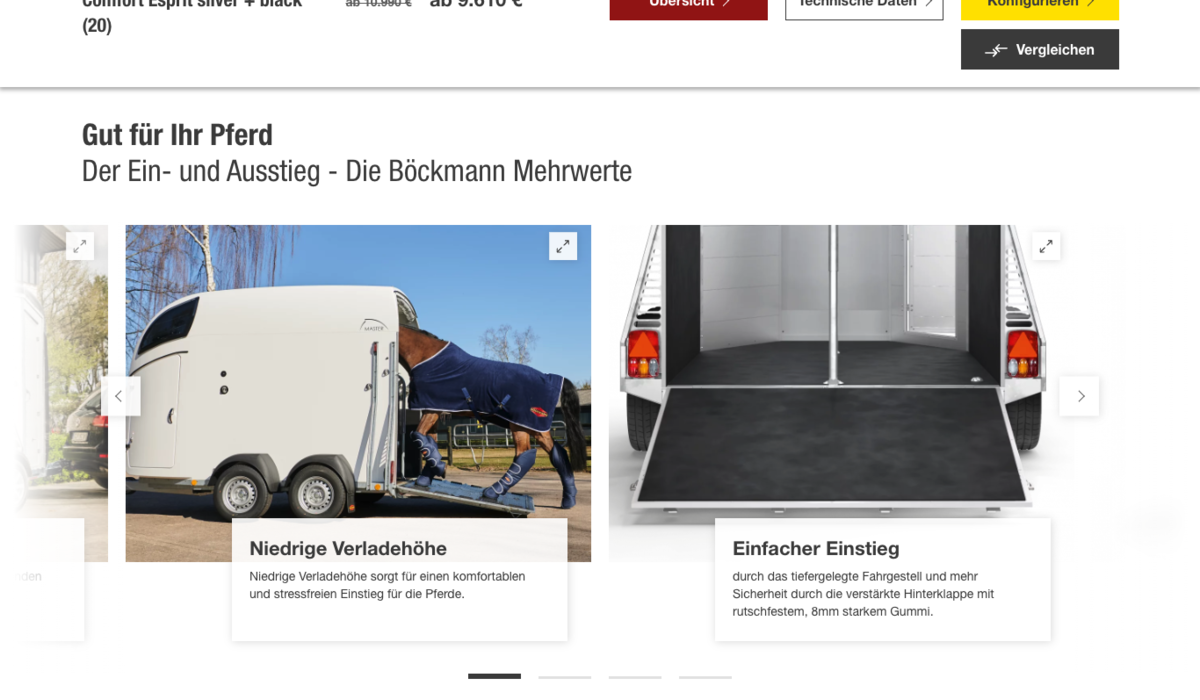The width and height of the screenshot is (1200, 700).
Task: Select first carousel page indicator
Action: coord(494,677)
